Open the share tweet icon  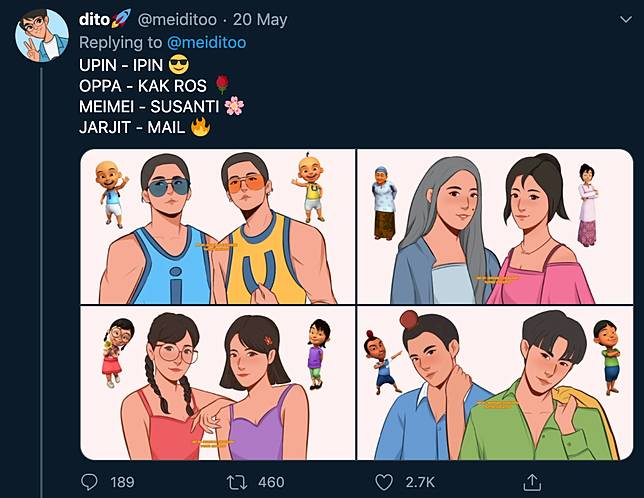[533, 482]
